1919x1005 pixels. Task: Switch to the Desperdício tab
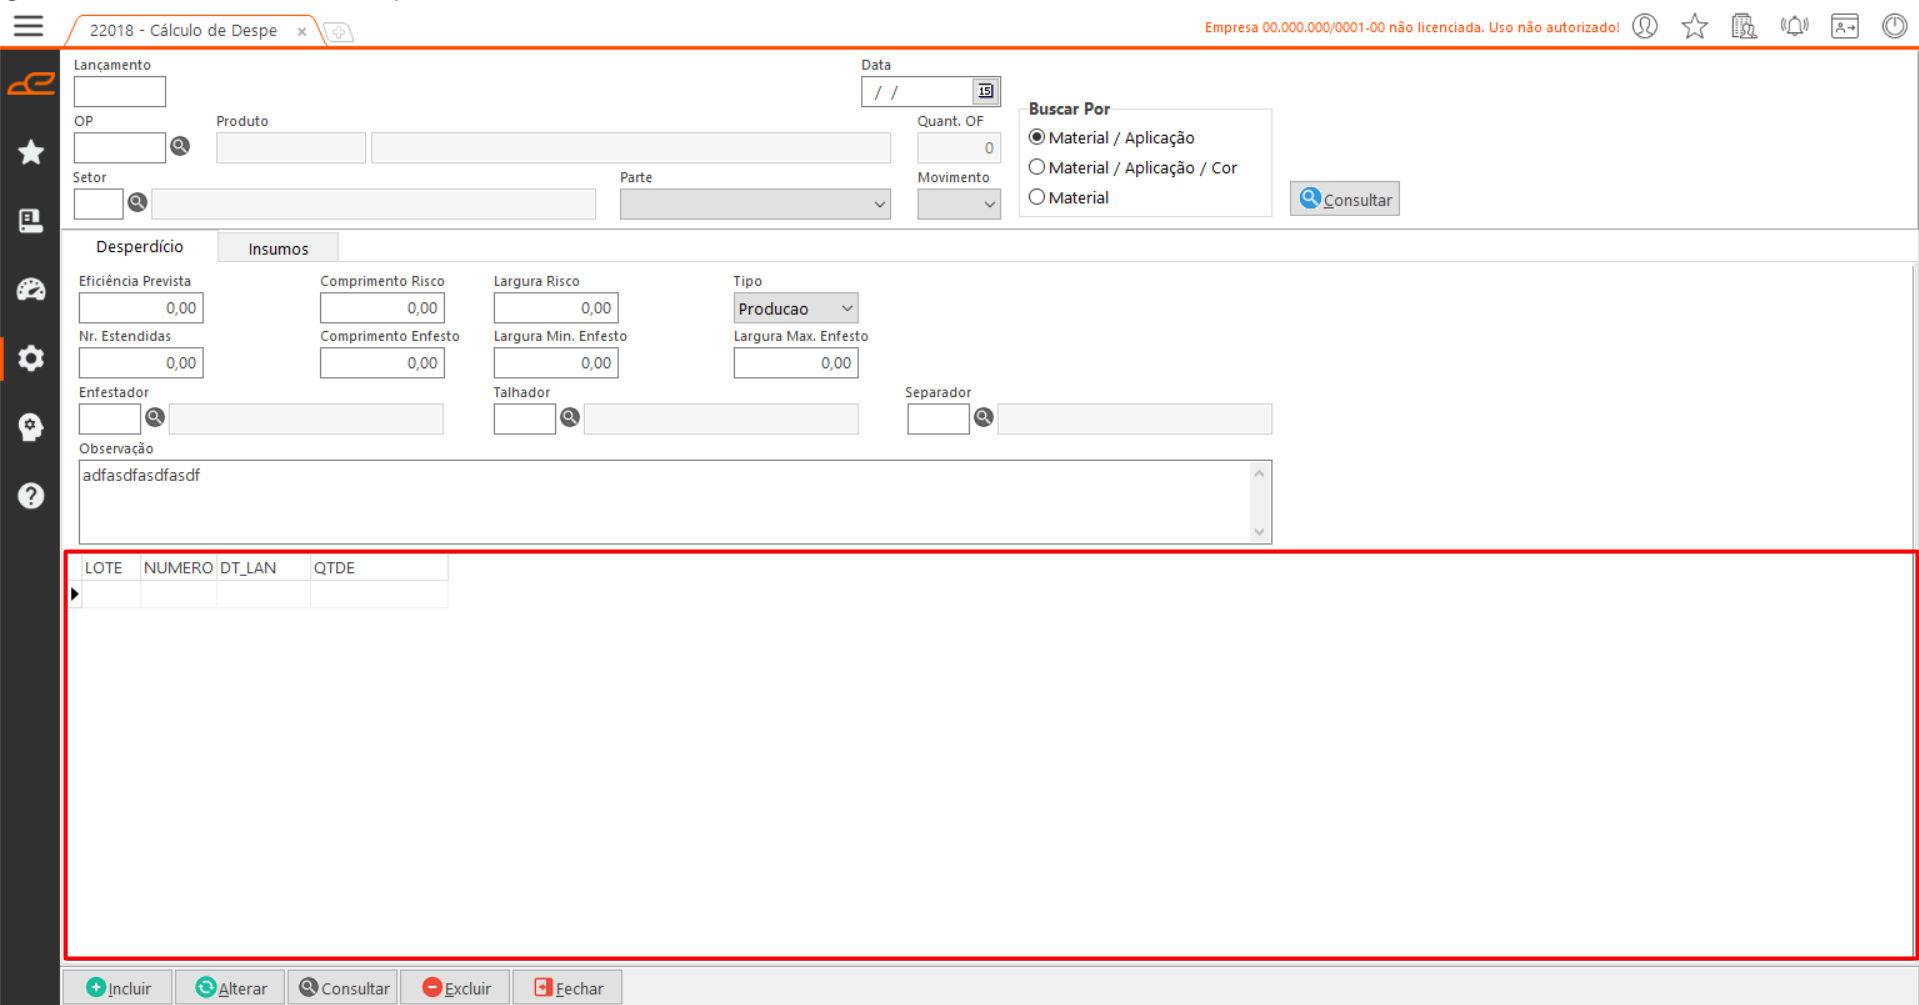[x=139, y=247]
